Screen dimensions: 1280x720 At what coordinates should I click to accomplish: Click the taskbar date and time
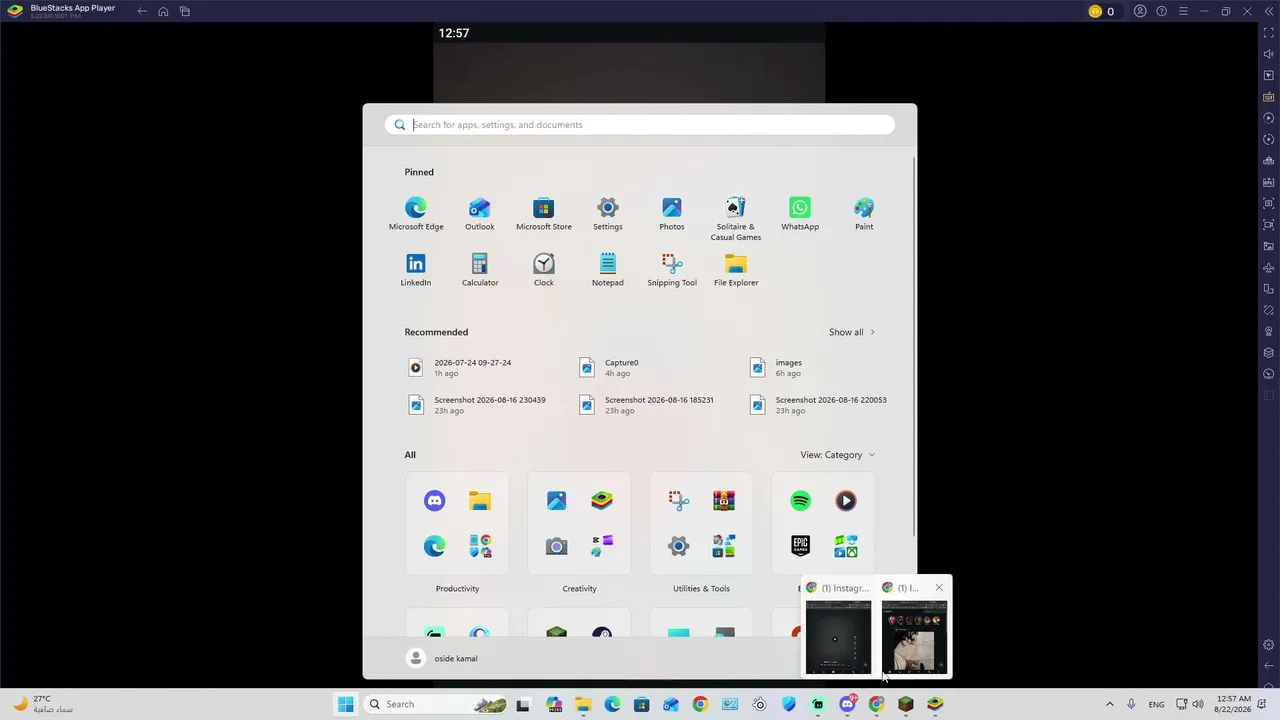click(1234, 704)
